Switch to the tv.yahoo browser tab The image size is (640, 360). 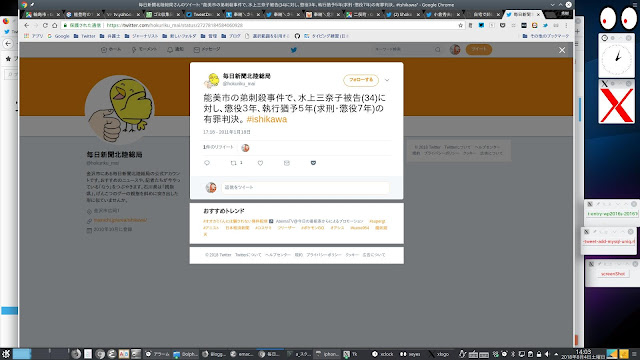tap(123, 14)
